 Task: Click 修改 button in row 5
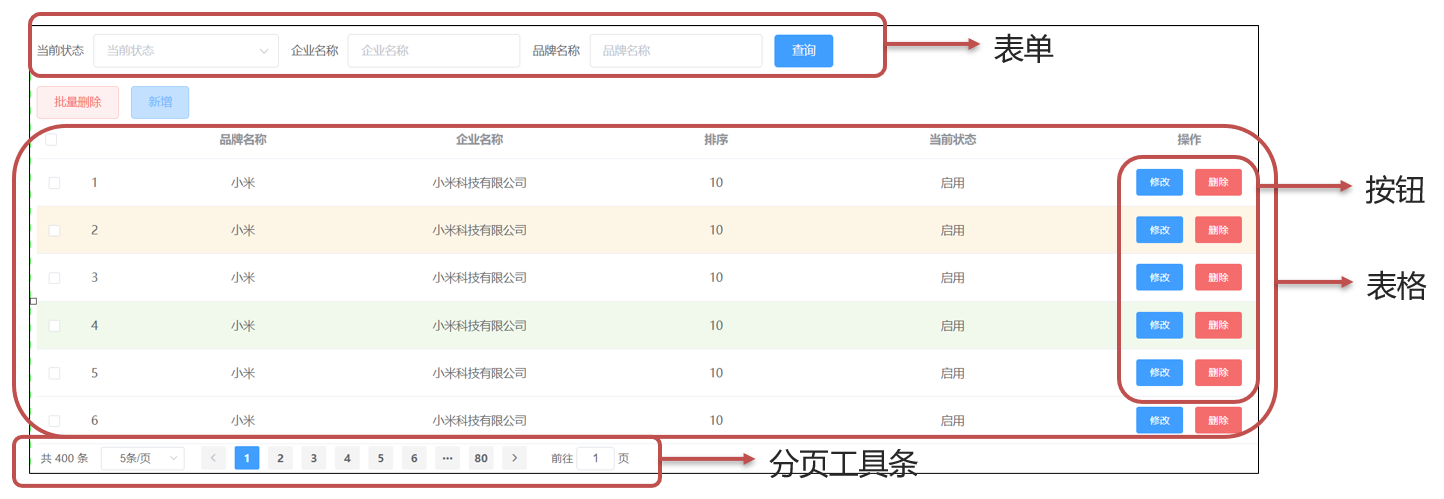coord(1159,373)
